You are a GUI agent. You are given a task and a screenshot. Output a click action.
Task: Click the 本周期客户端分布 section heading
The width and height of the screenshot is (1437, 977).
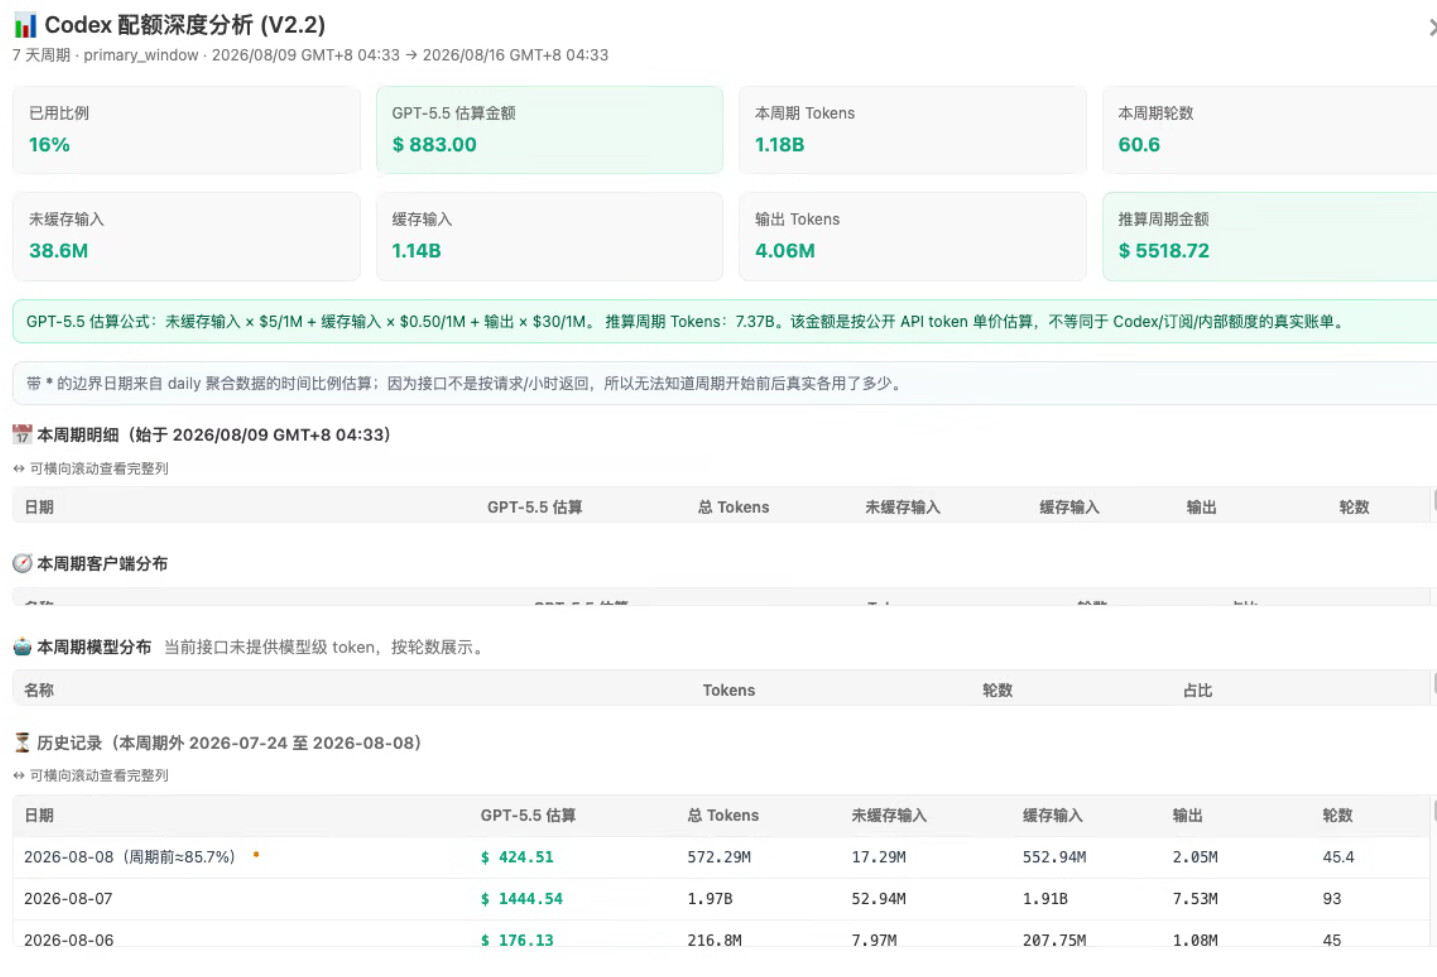(x=102, y=563)
